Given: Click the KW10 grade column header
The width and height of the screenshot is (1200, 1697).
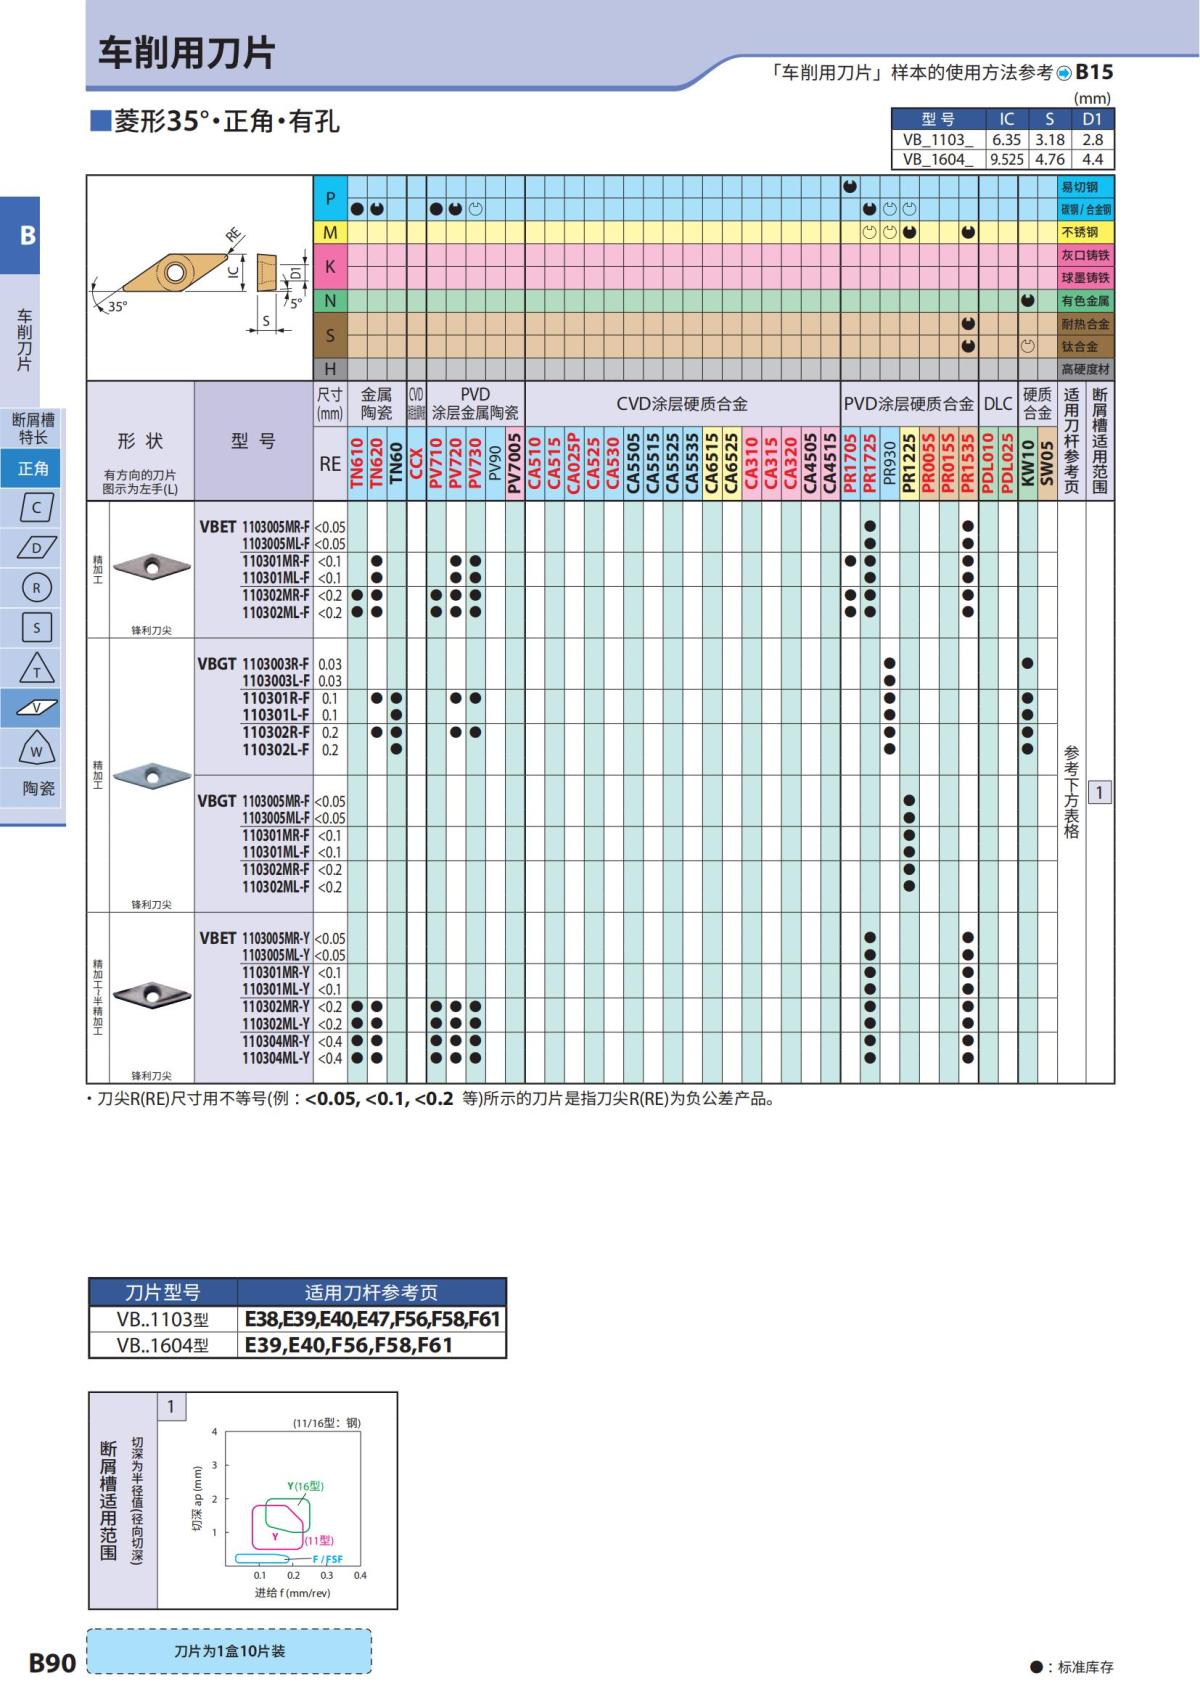Looking at the screenshot, I should tap(1027, 463).
